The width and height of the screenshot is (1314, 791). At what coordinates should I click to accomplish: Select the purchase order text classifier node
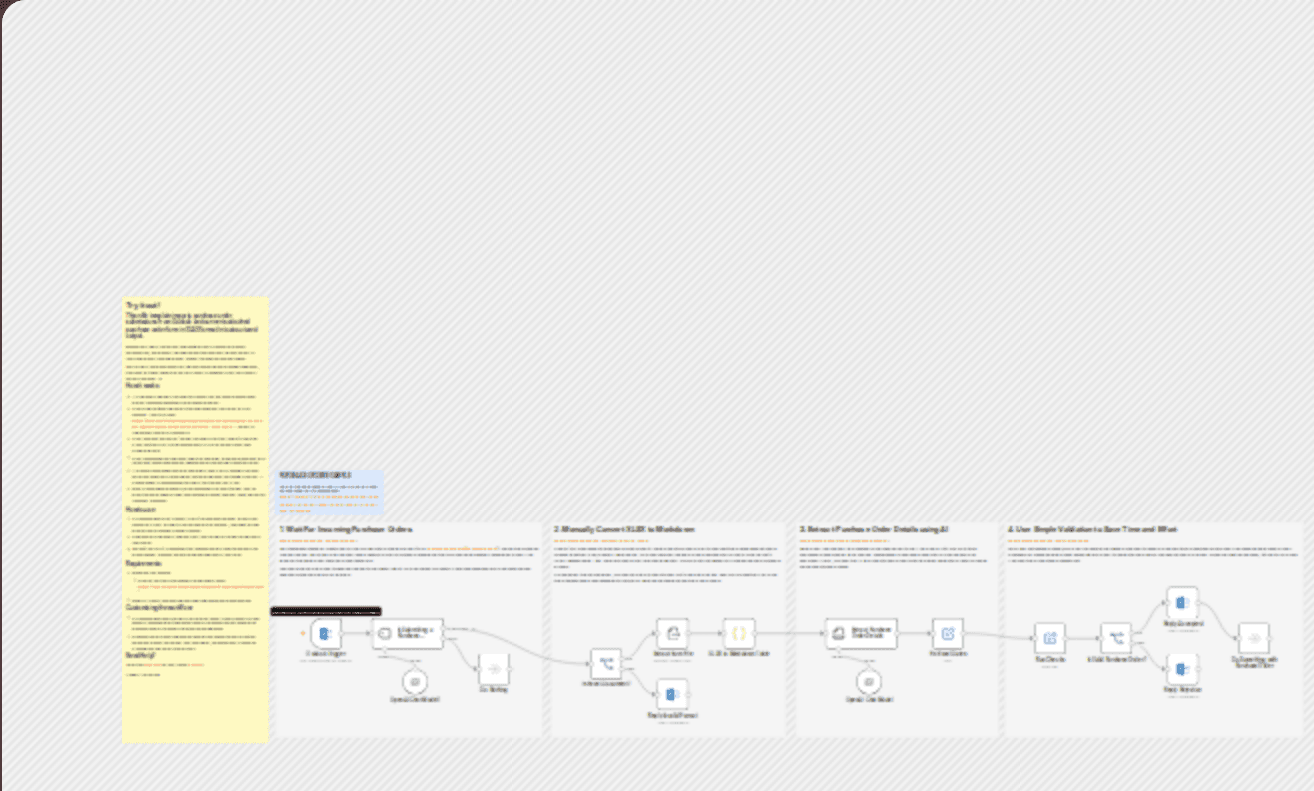tap(407, 633)
